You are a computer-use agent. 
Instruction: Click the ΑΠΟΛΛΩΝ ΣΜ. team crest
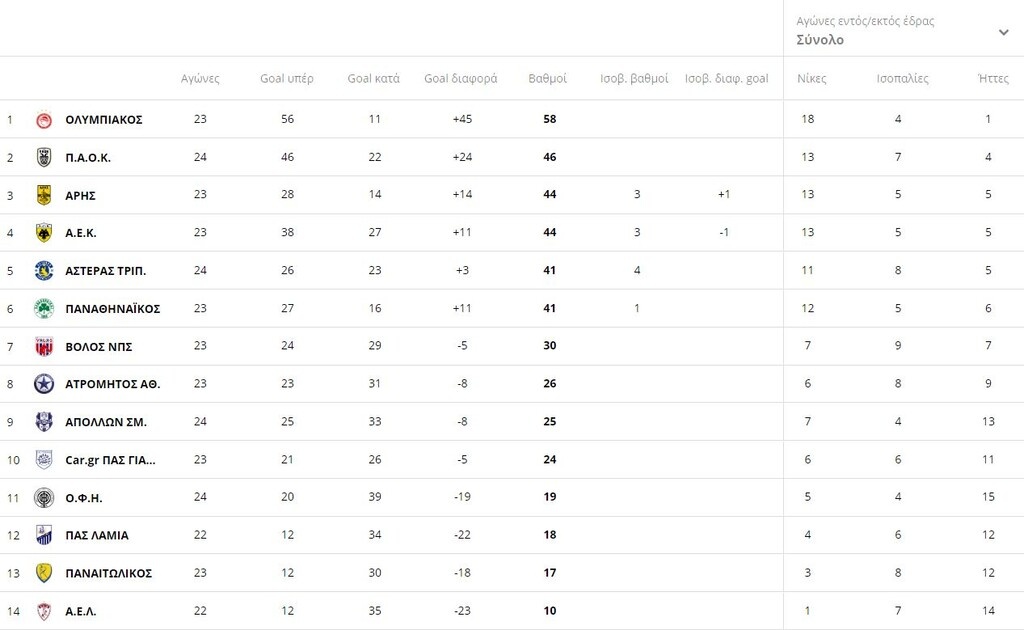(44, 422)
